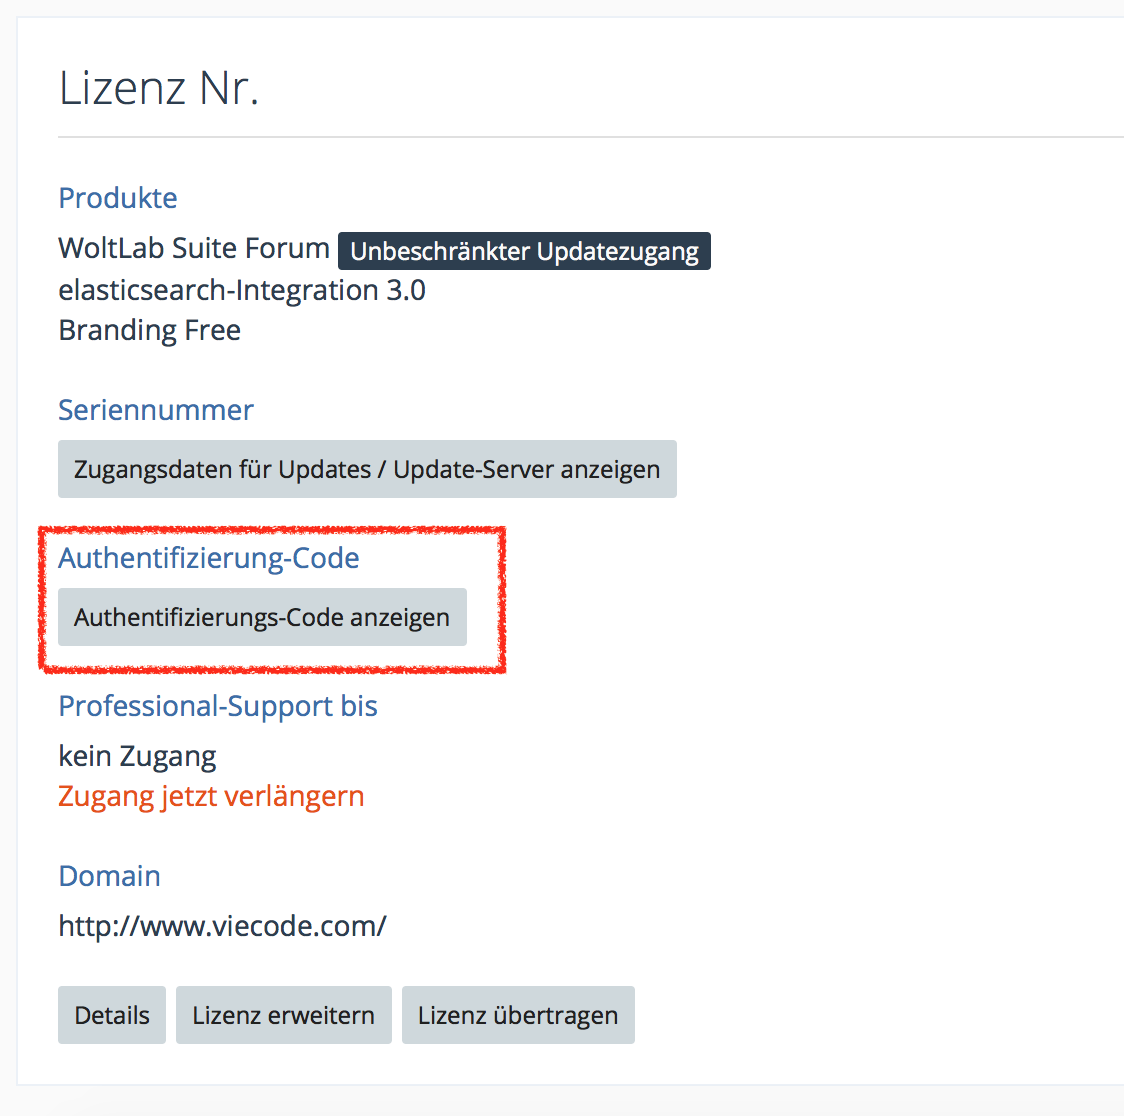Click the Authentifizierung-Code section heading

(209, 558)
